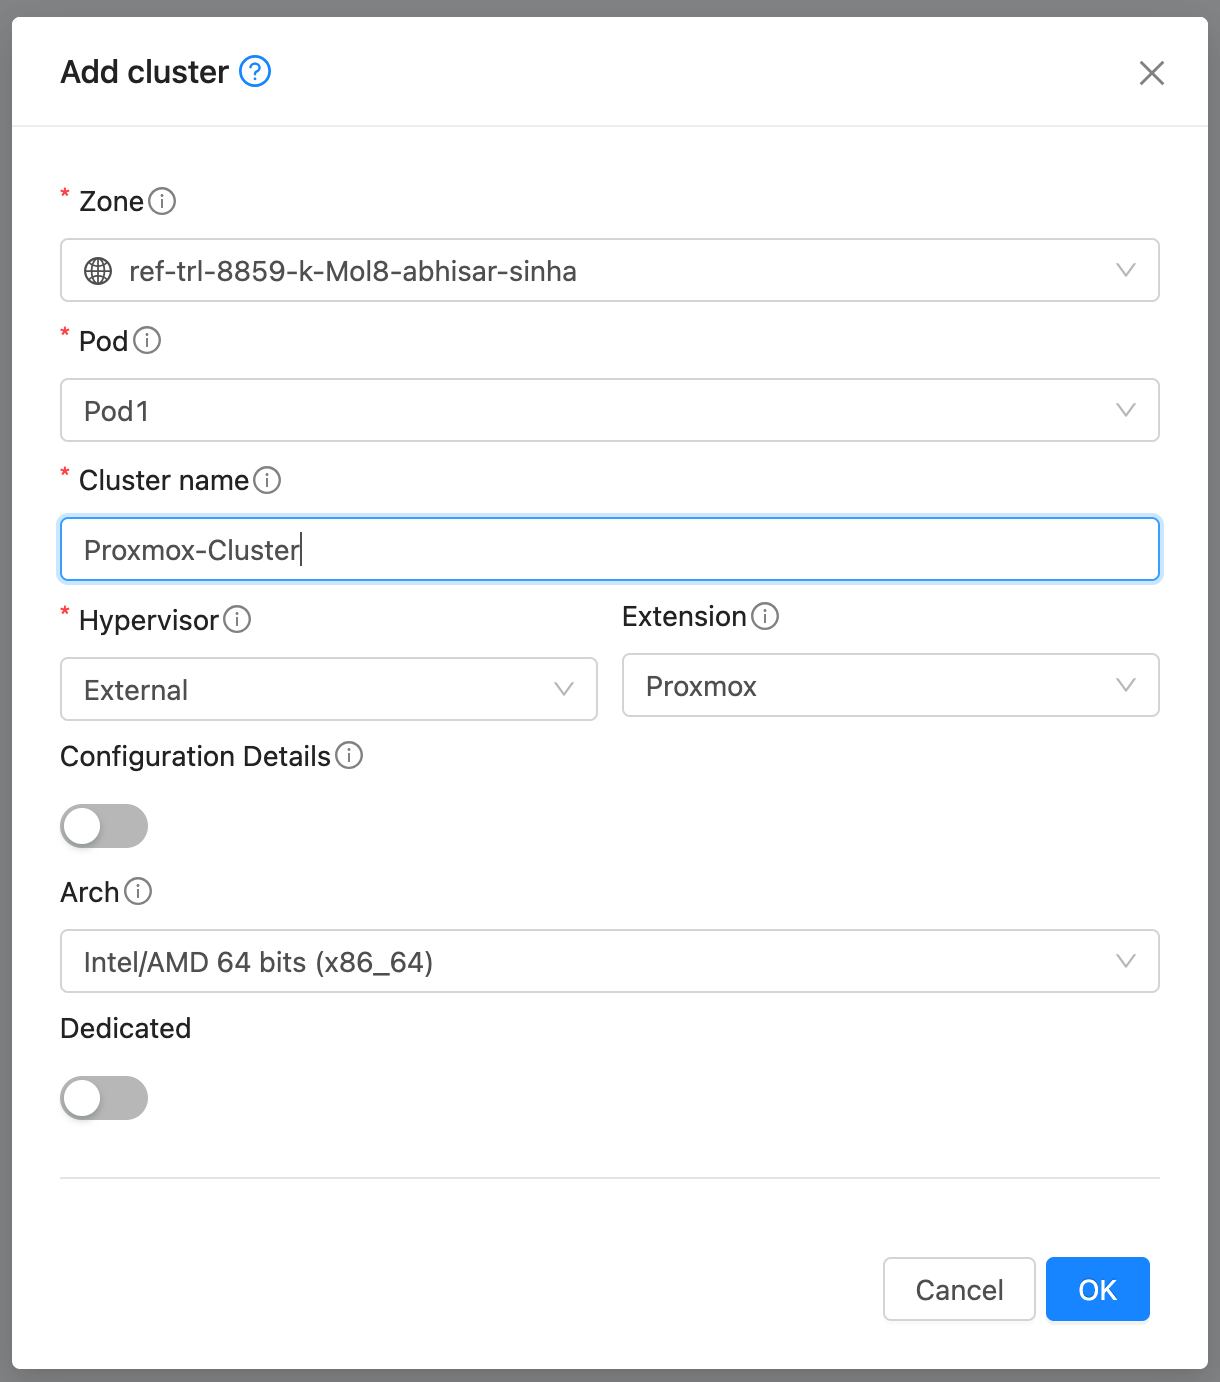Viewport: 1220px width, 1382px height.
Task: Click the Hypervisor info icon
Action: 238,620
